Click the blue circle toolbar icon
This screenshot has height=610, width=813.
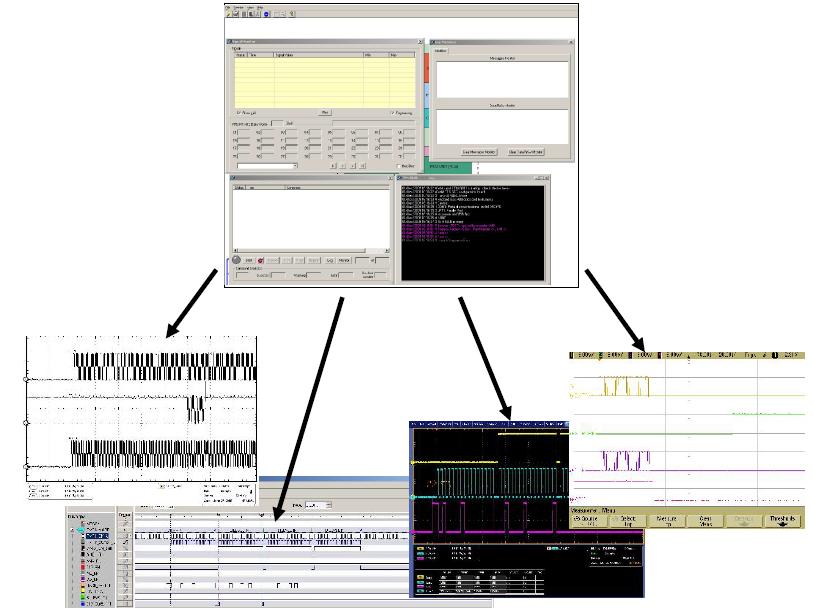point(267,15)
